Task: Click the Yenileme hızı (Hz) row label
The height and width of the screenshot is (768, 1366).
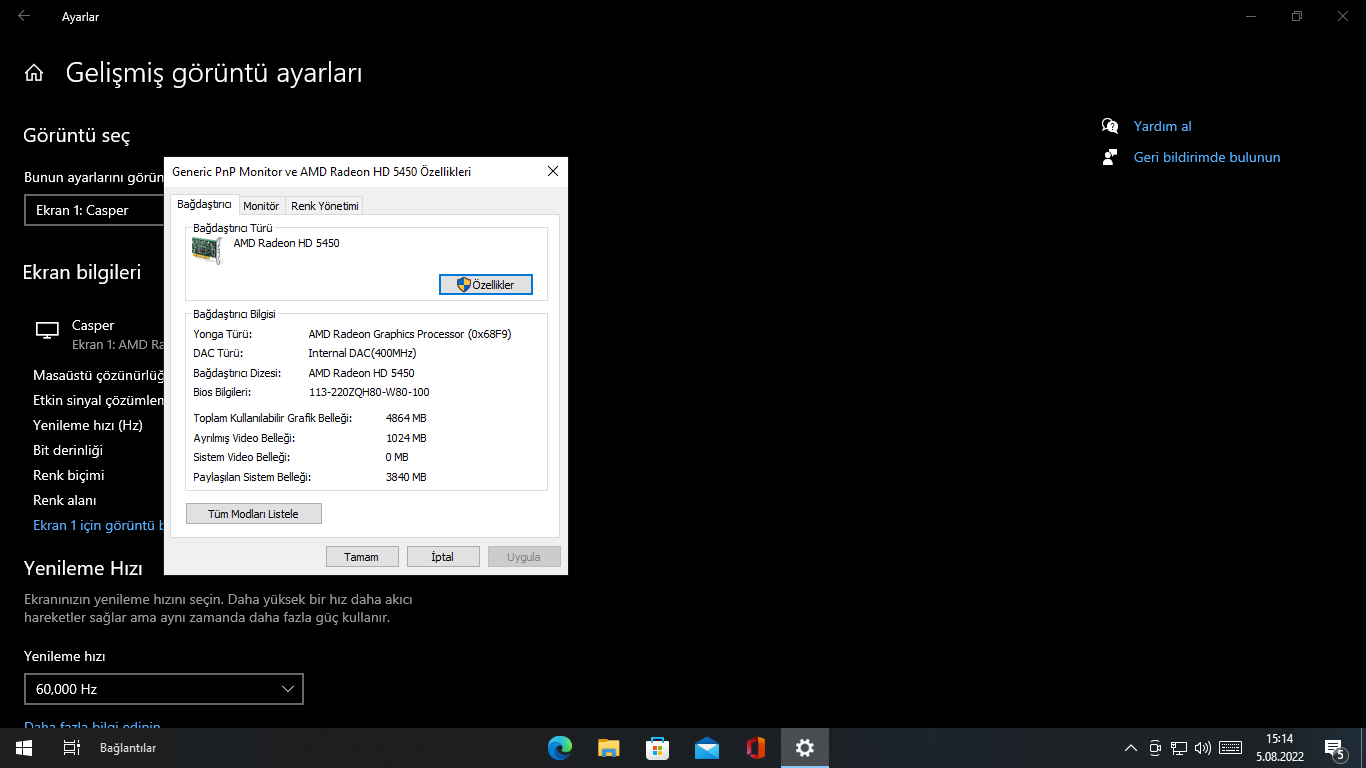Action: 88,425
